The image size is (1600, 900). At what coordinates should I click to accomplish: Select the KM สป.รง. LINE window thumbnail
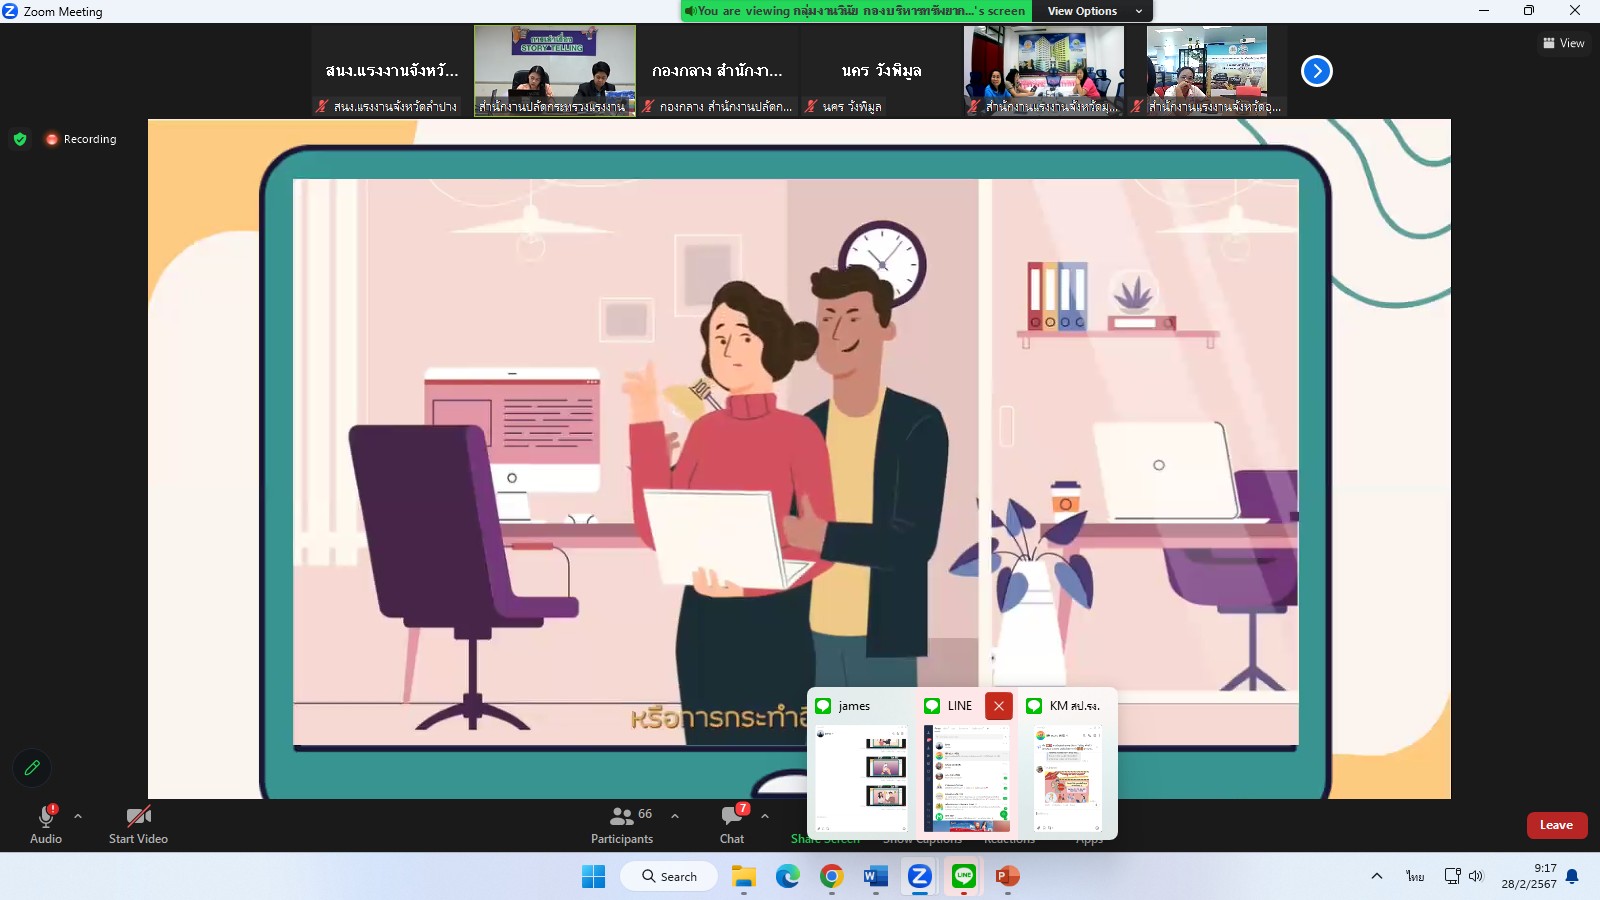1068,779
